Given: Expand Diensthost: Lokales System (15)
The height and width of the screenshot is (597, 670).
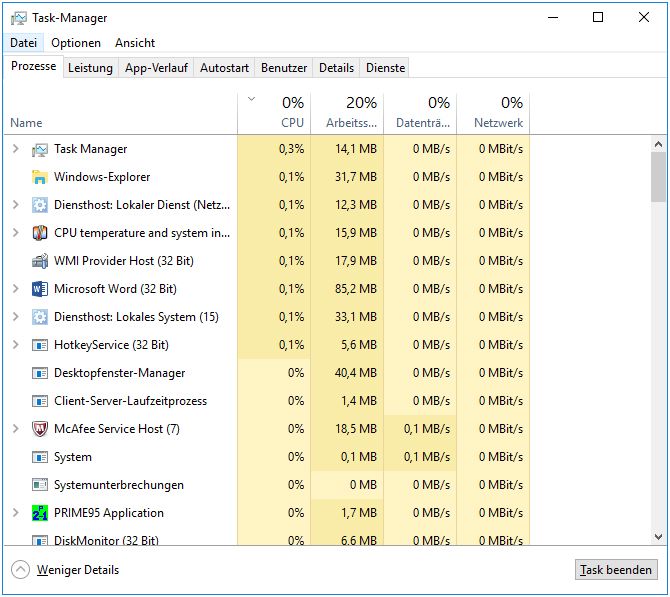Looking at the screenshot, I should pos(16,317).
